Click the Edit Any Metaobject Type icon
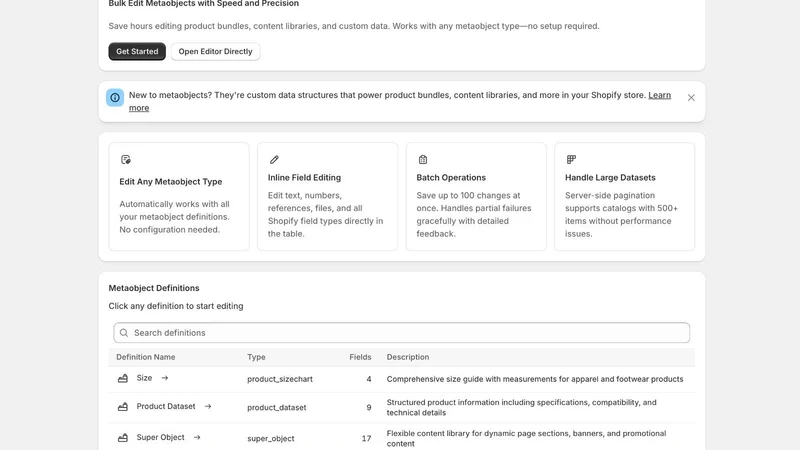Viewport: 800px width, 450px height. pyautogui.click(x=126, y=160)
